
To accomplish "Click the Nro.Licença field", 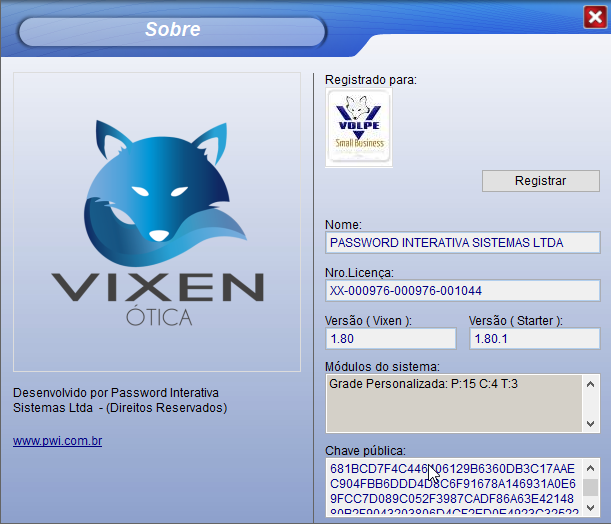I will [x=463, y=291].
